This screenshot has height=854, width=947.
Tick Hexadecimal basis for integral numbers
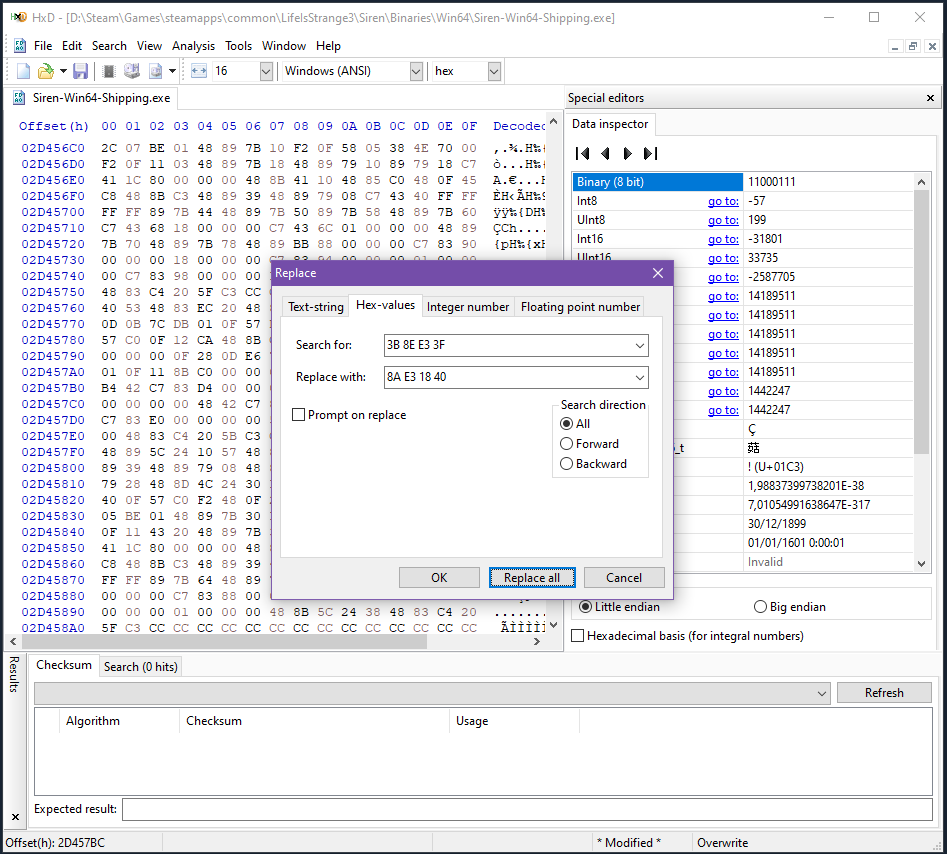pos(578,636)
